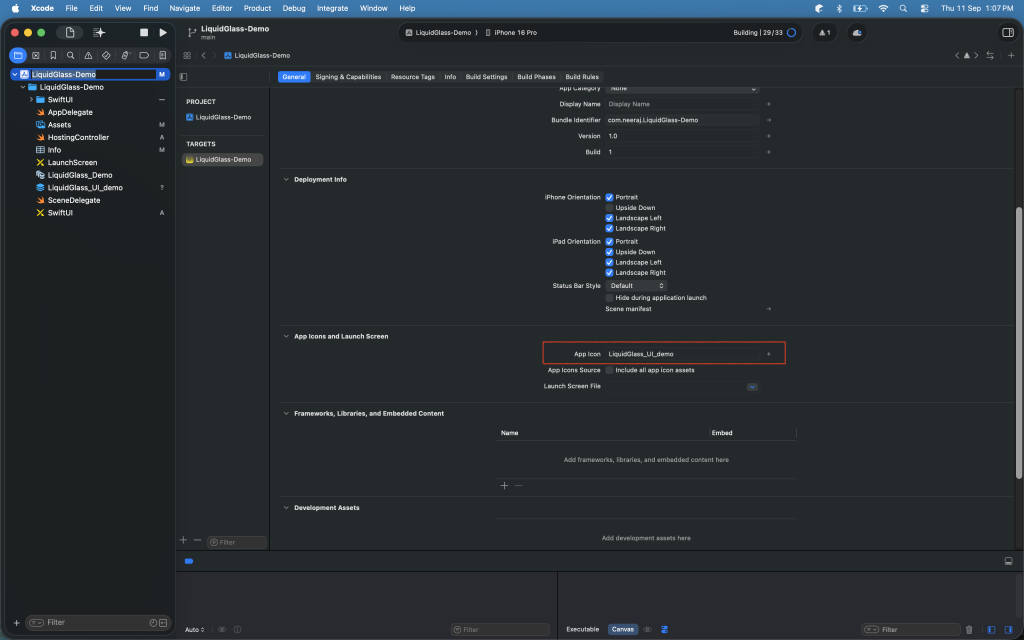Collapse the Development Assets section
Image resolution: width=1024 pixels, height=640 pixels.
[x=286, y=507]
